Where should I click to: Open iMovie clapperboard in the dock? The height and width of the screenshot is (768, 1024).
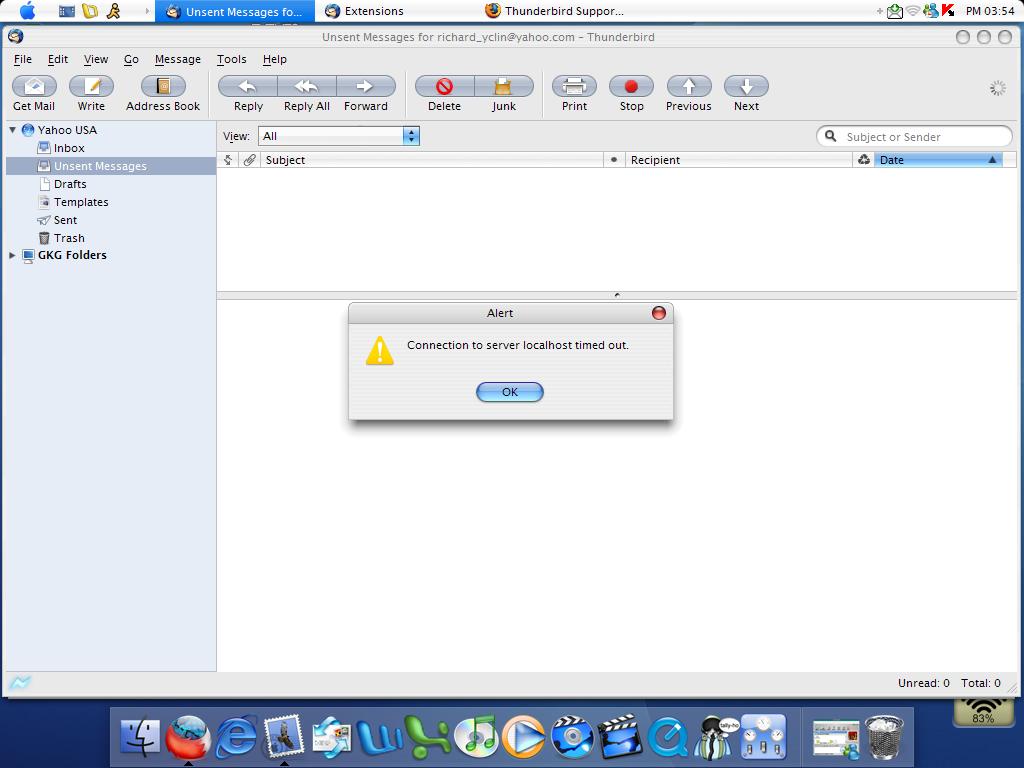(621, 737)
